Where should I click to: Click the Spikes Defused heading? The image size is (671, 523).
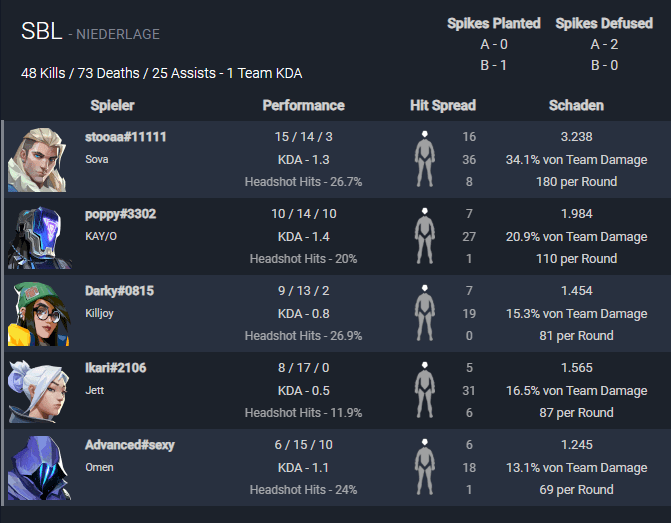(604, 23)
